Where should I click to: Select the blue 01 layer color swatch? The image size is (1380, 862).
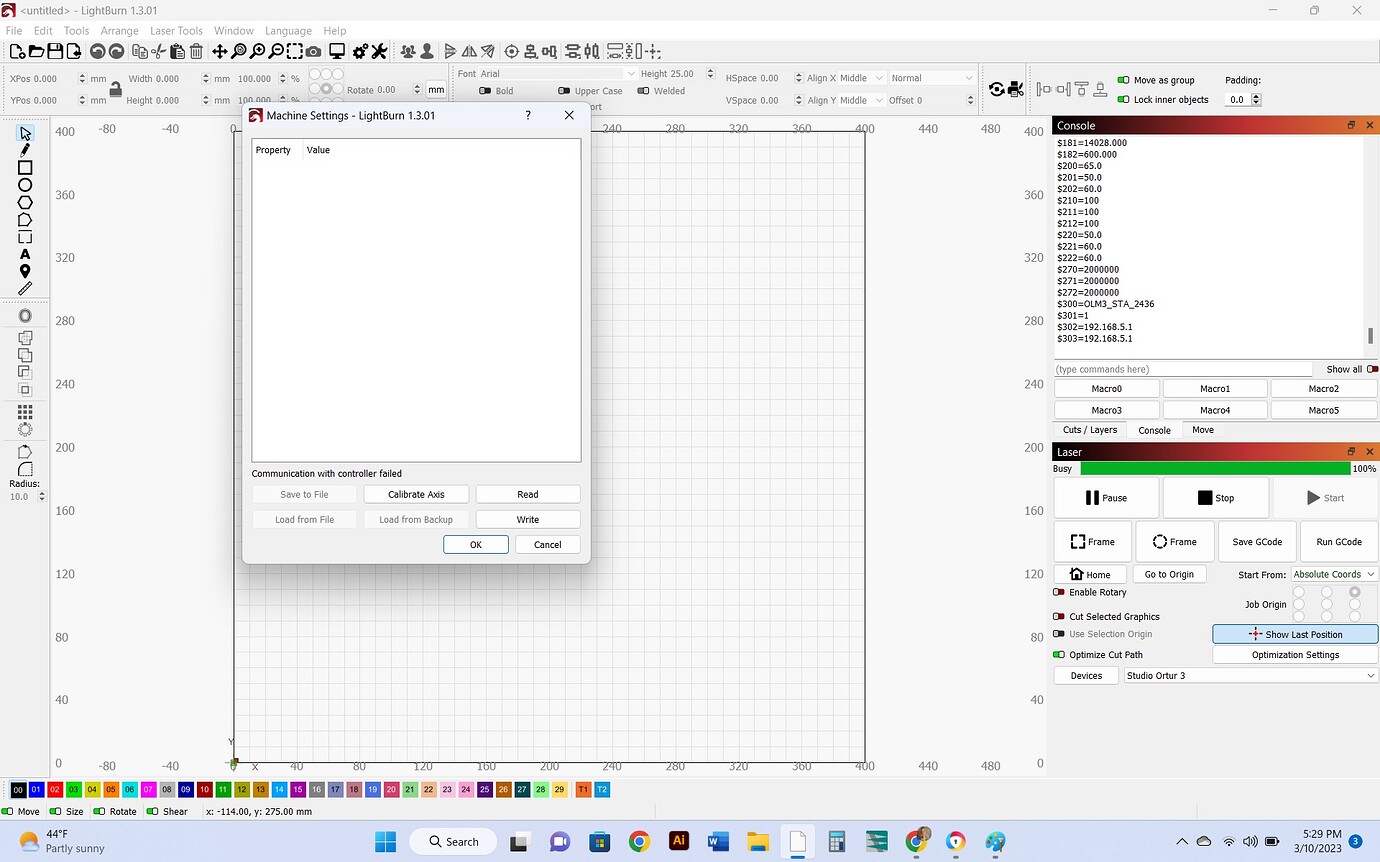[x=37, y=790]
